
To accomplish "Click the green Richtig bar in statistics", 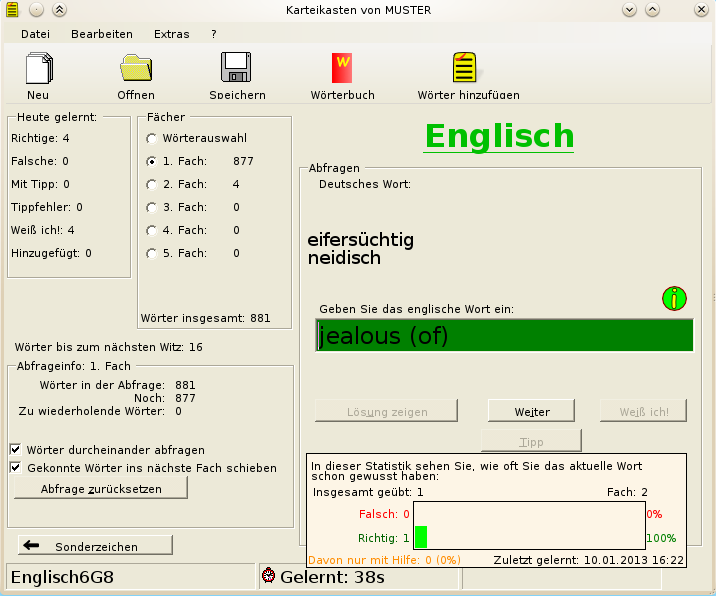I will click(421, 537).
